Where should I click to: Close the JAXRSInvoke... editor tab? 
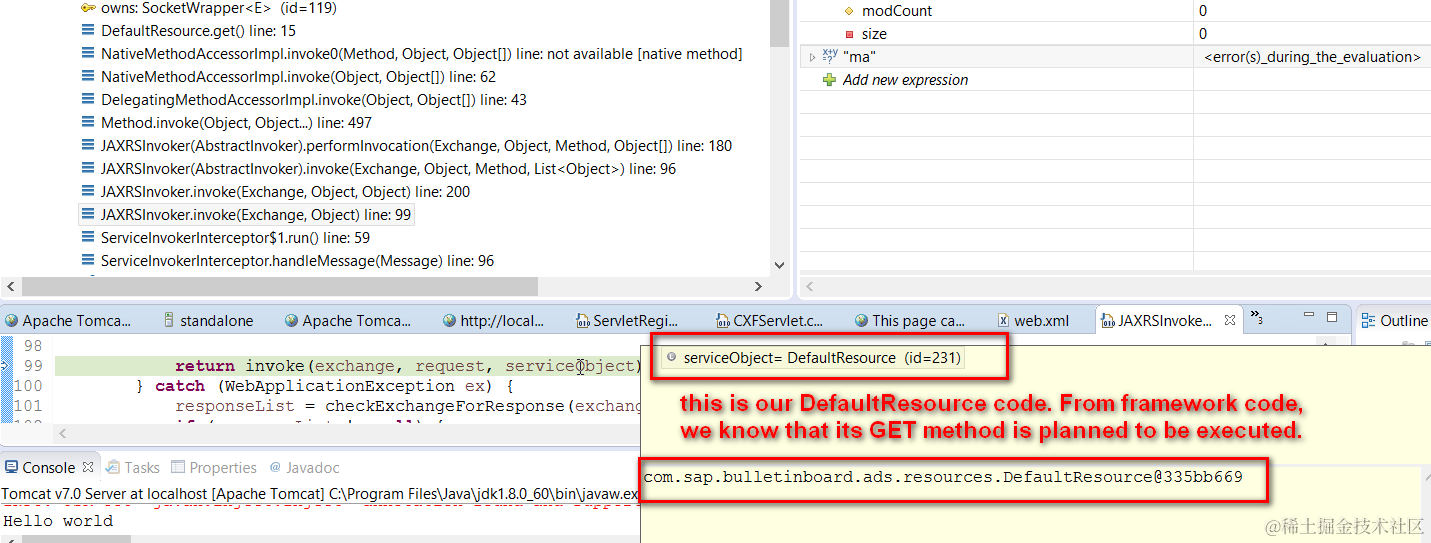tap(1230, 320)
